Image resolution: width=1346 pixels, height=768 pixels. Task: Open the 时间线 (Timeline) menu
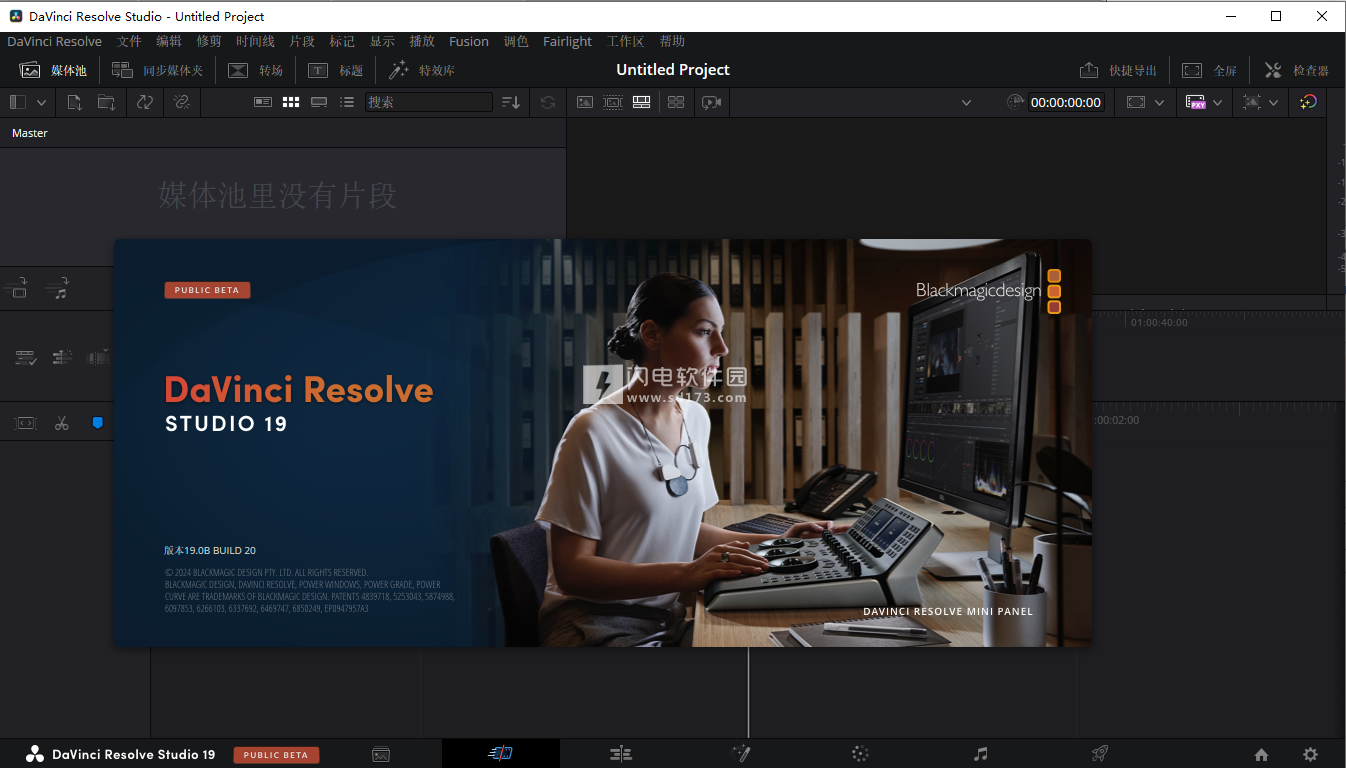tap(255, 41)
